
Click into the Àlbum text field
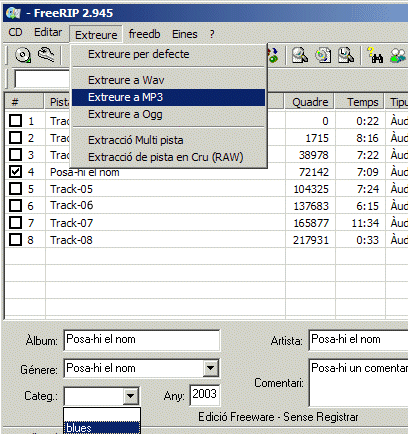tap(142, 340)
